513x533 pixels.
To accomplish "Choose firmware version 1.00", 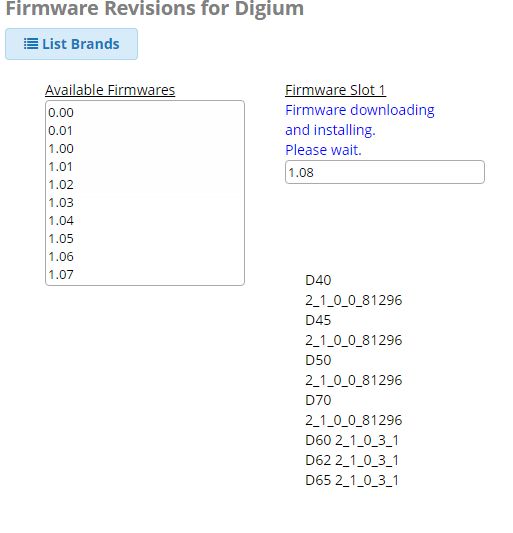I will [x=145, y=149].
